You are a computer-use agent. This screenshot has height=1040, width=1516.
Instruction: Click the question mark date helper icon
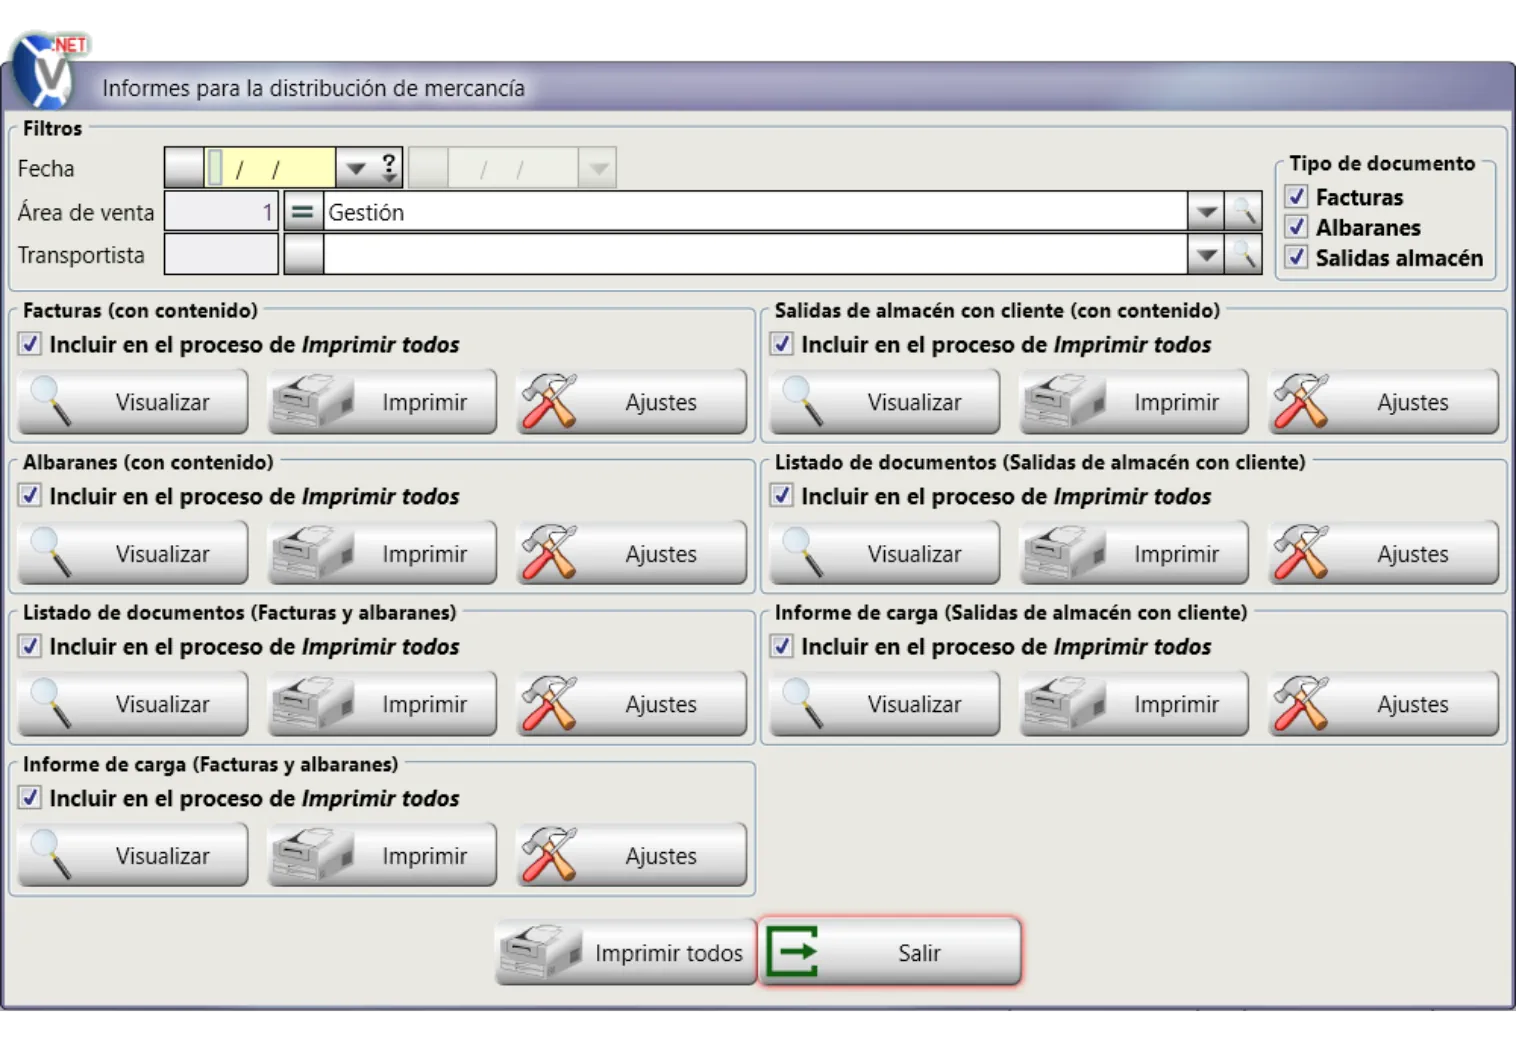389,168
